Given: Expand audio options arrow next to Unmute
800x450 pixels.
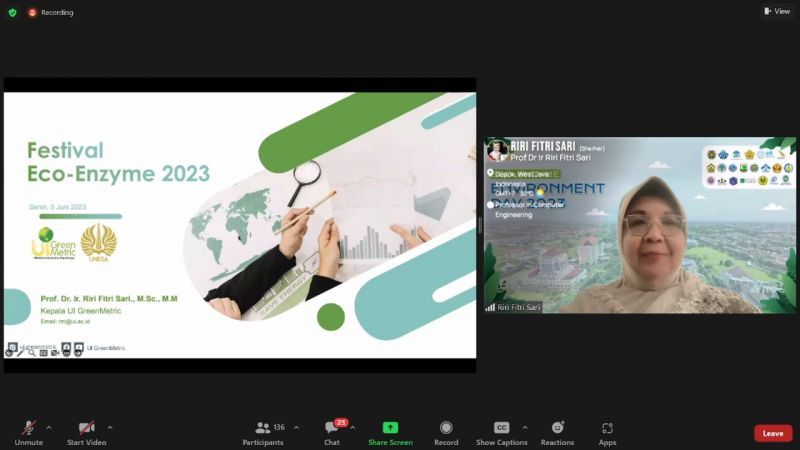Looking at the screenshot, I should tap(49, 427).
